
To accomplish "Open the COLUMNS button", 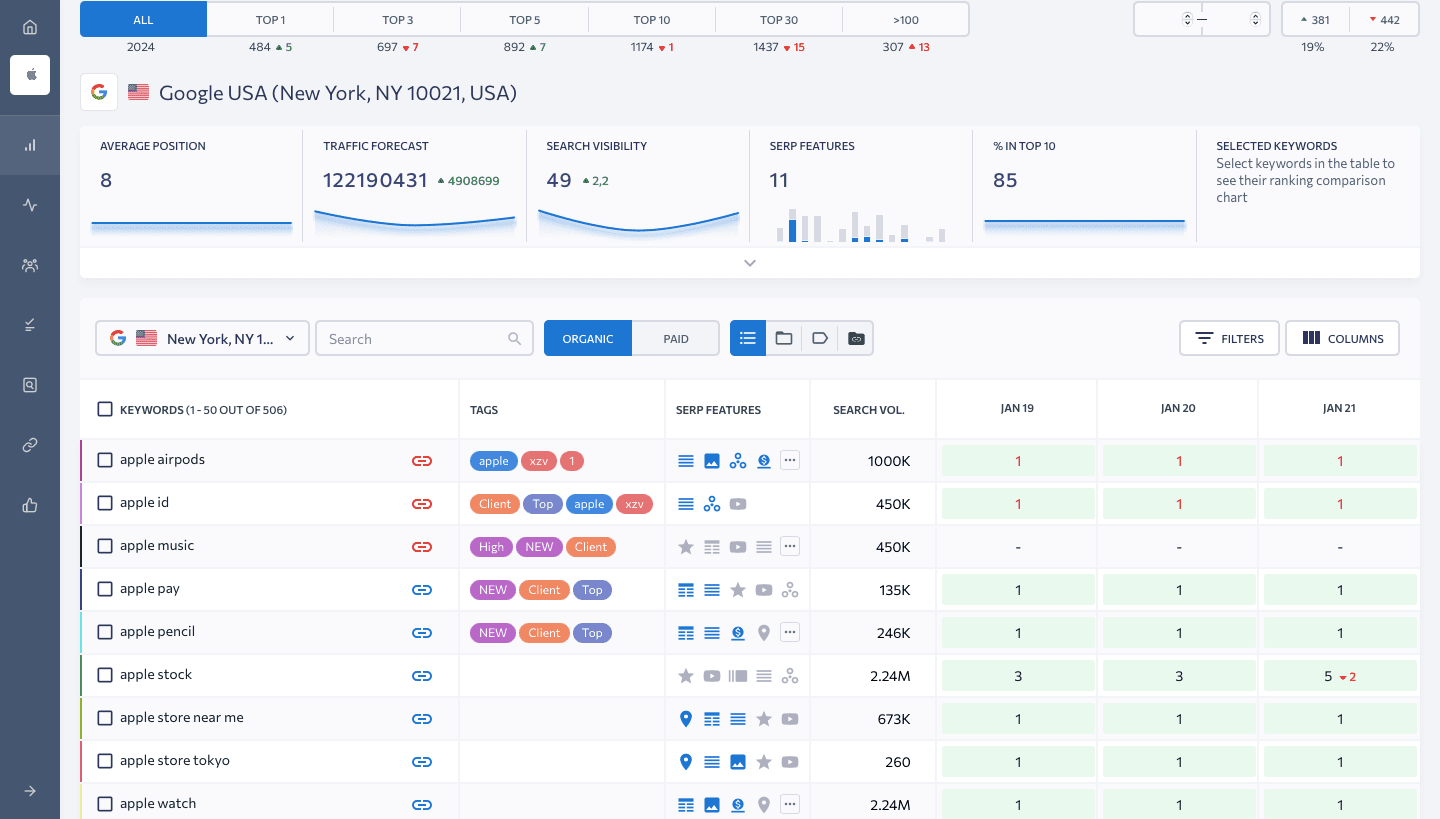I will 1343,338.
